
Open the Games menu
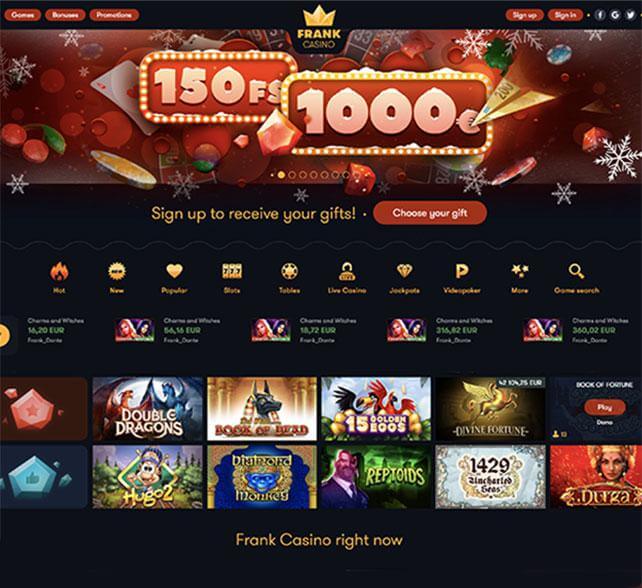(23, 15)
